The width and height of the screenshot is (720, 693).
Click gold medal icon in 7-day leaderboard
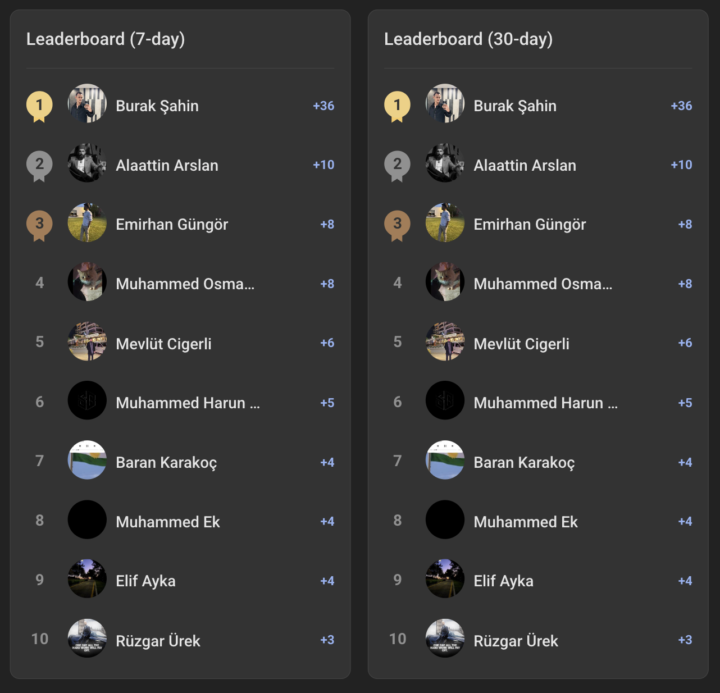pyautogui.click(x=39, y=105)
